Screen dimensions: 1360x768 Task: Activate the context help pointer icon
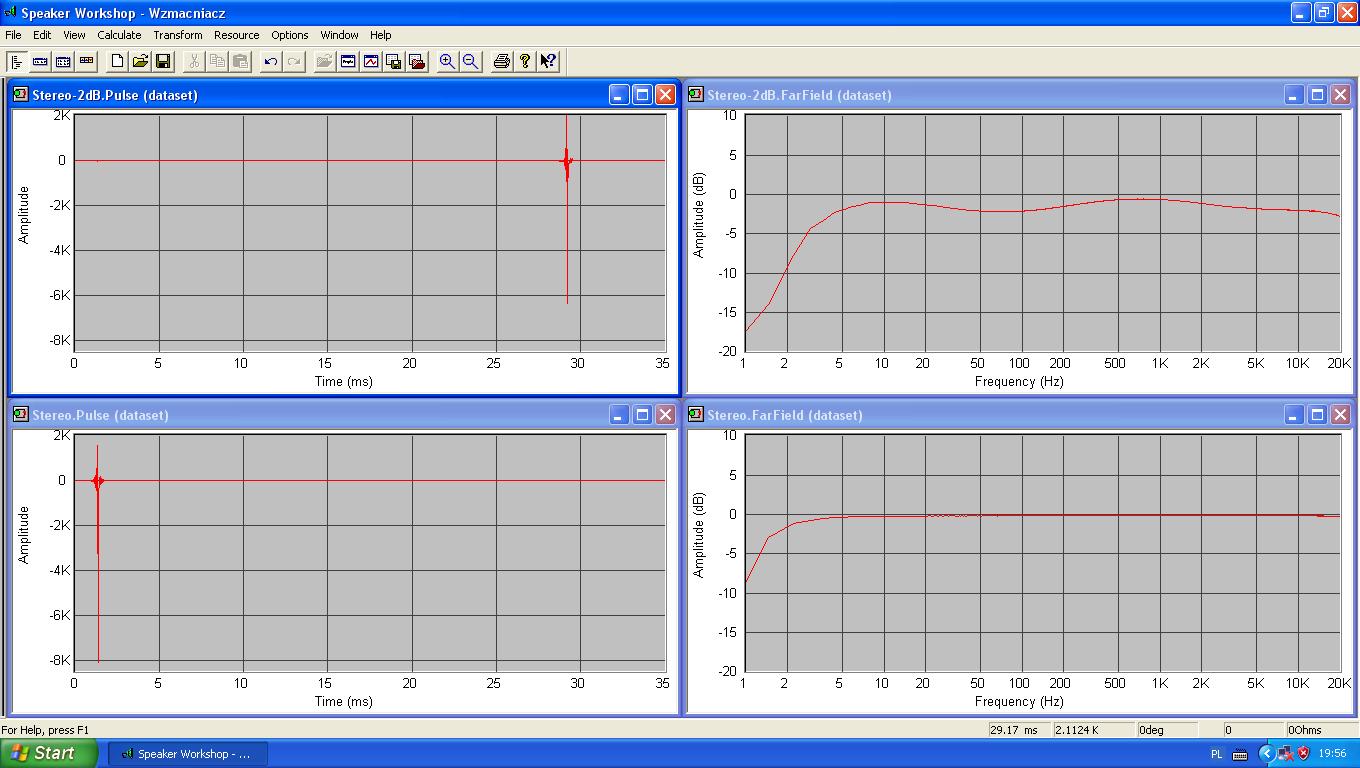click(548, 61)
